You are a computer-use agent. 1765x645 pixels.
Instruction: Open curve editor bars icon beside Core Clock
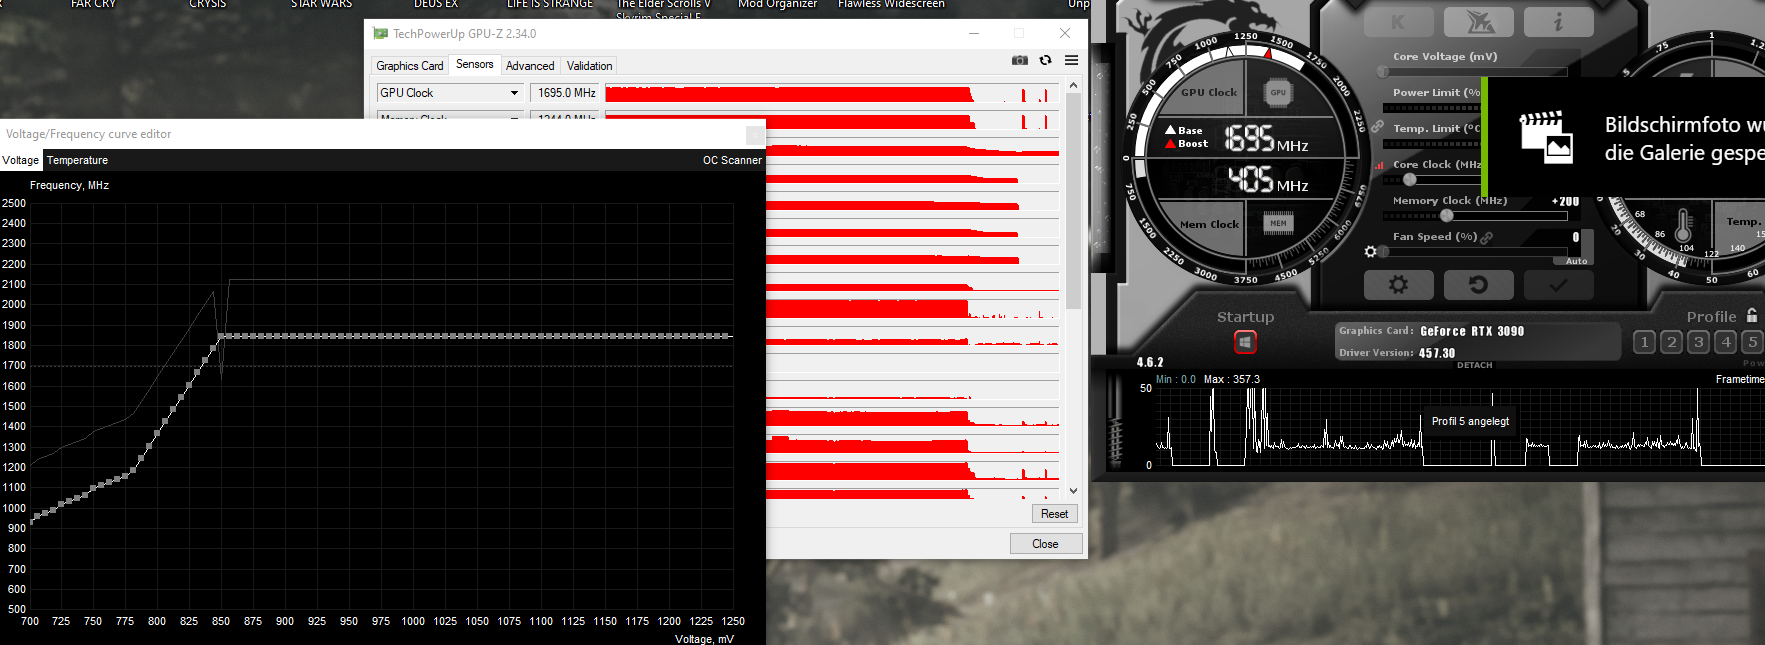pos(1380,165)
